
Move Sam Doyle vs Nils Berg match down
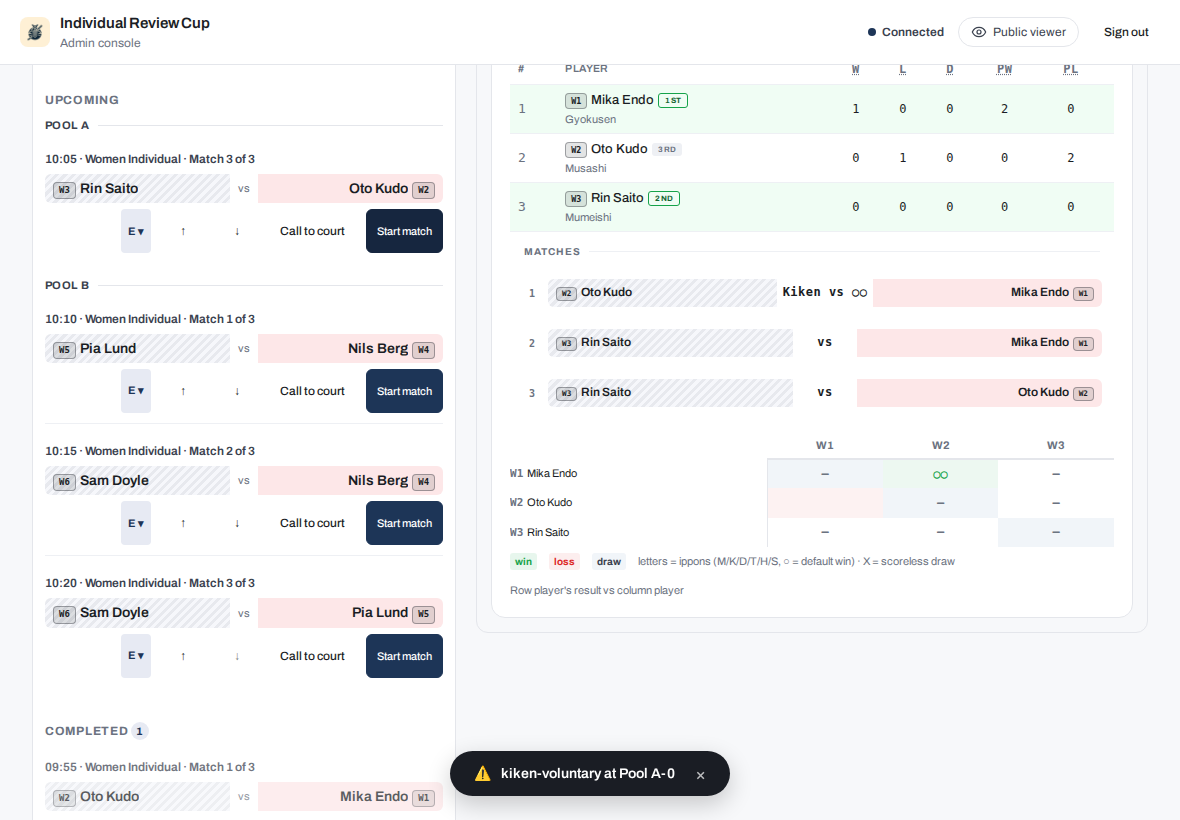(237, 523)
